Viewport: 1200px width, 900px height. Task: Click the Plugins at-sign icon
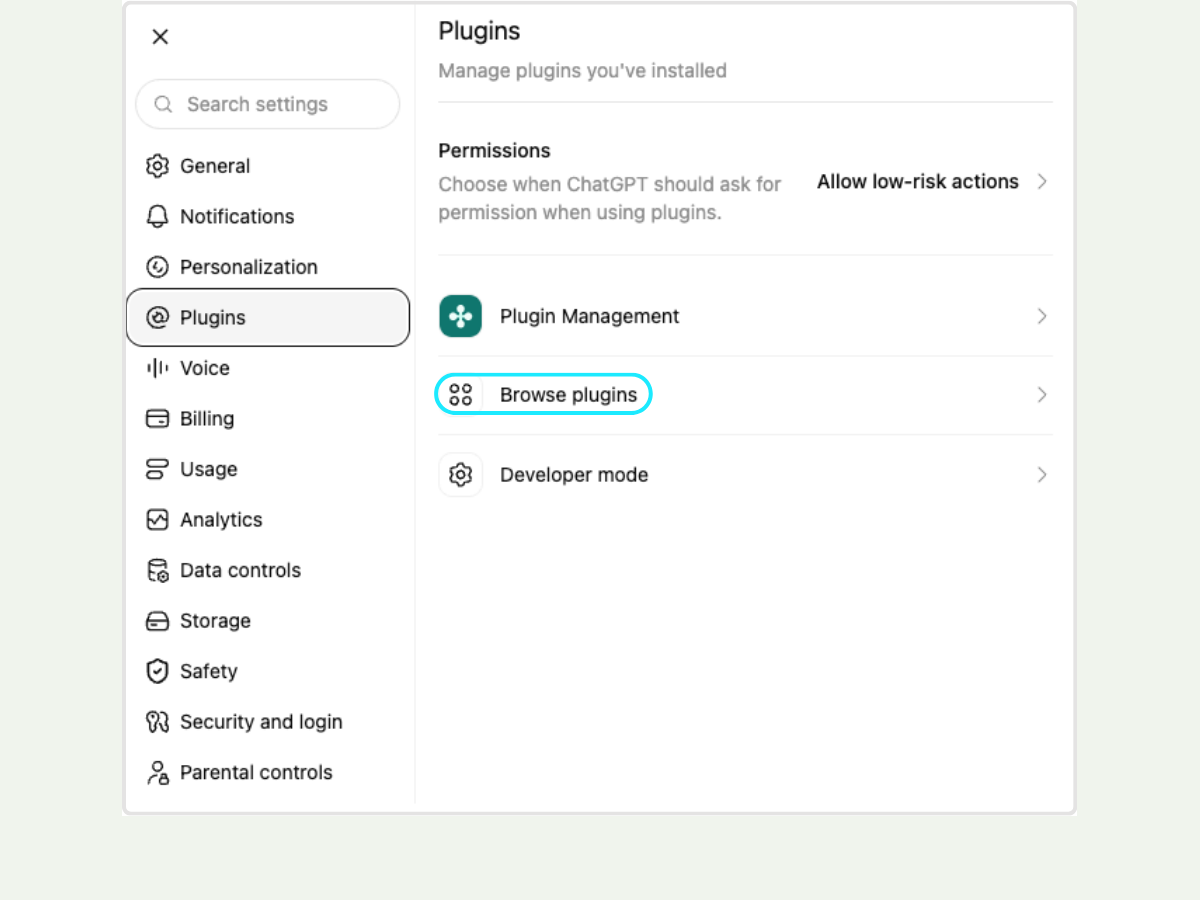[x=157, y=318]
